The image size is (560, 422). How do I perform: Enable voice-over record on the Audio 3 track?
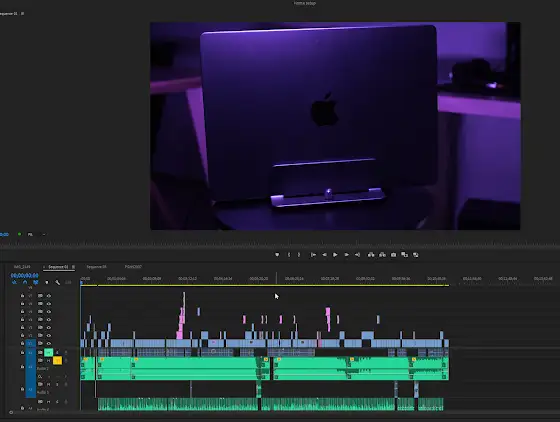[66, 384]
